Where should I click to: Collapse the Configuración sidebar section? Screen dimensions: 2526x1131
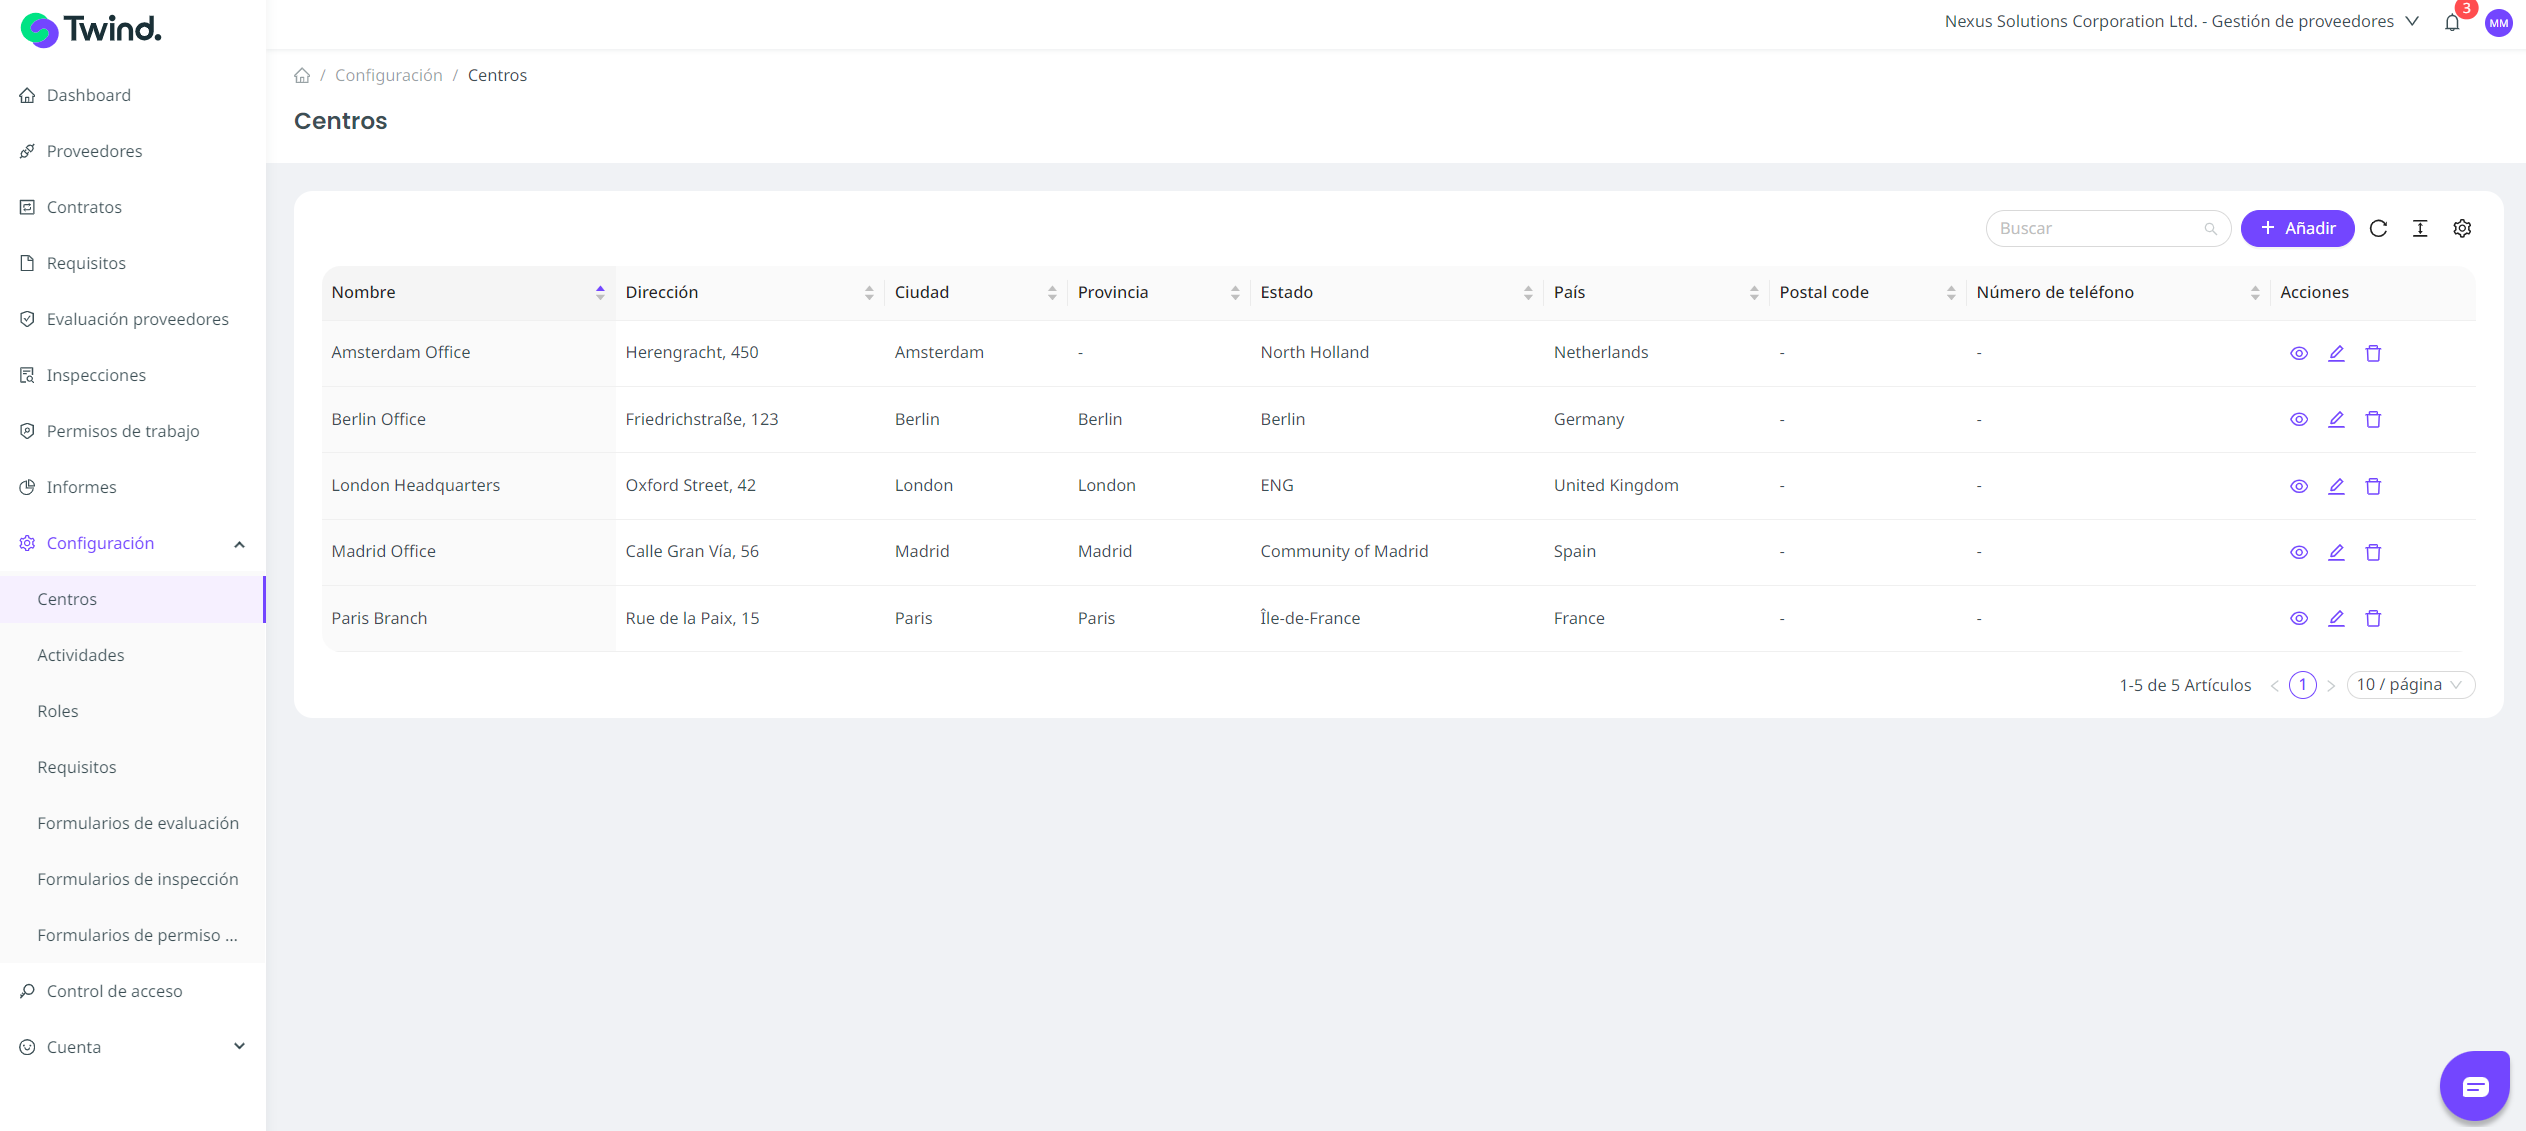point(239,544)
